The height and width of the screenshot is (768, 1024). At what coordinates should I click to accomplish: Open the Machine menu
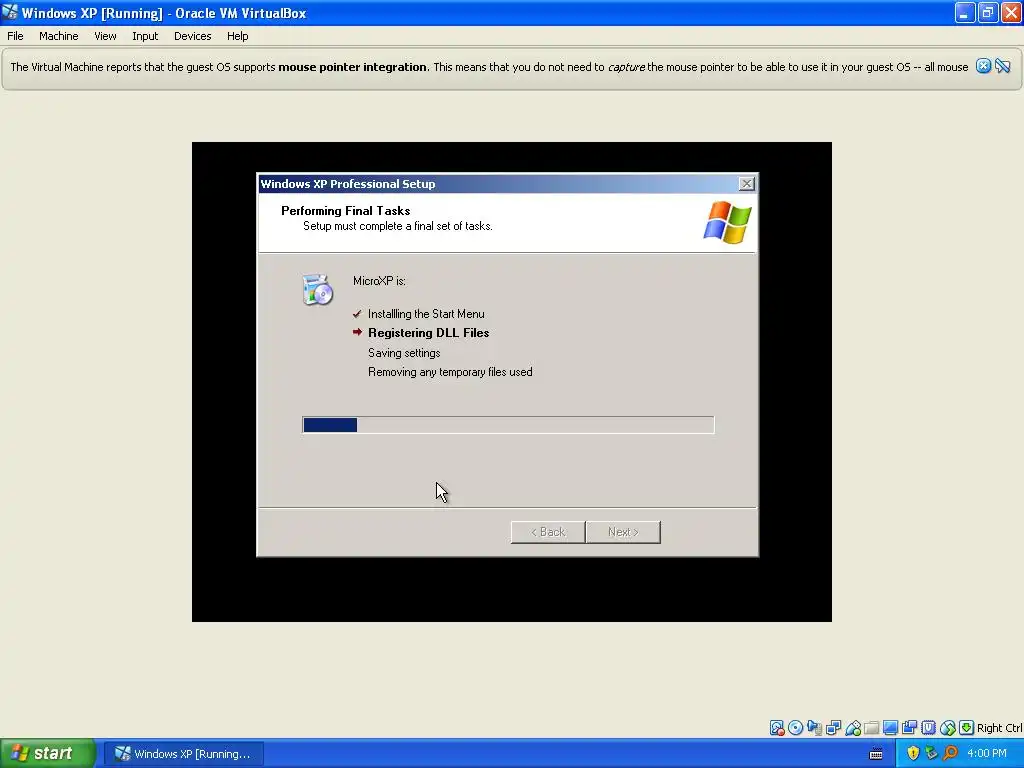pyautogui.click(x=59, y=36)
